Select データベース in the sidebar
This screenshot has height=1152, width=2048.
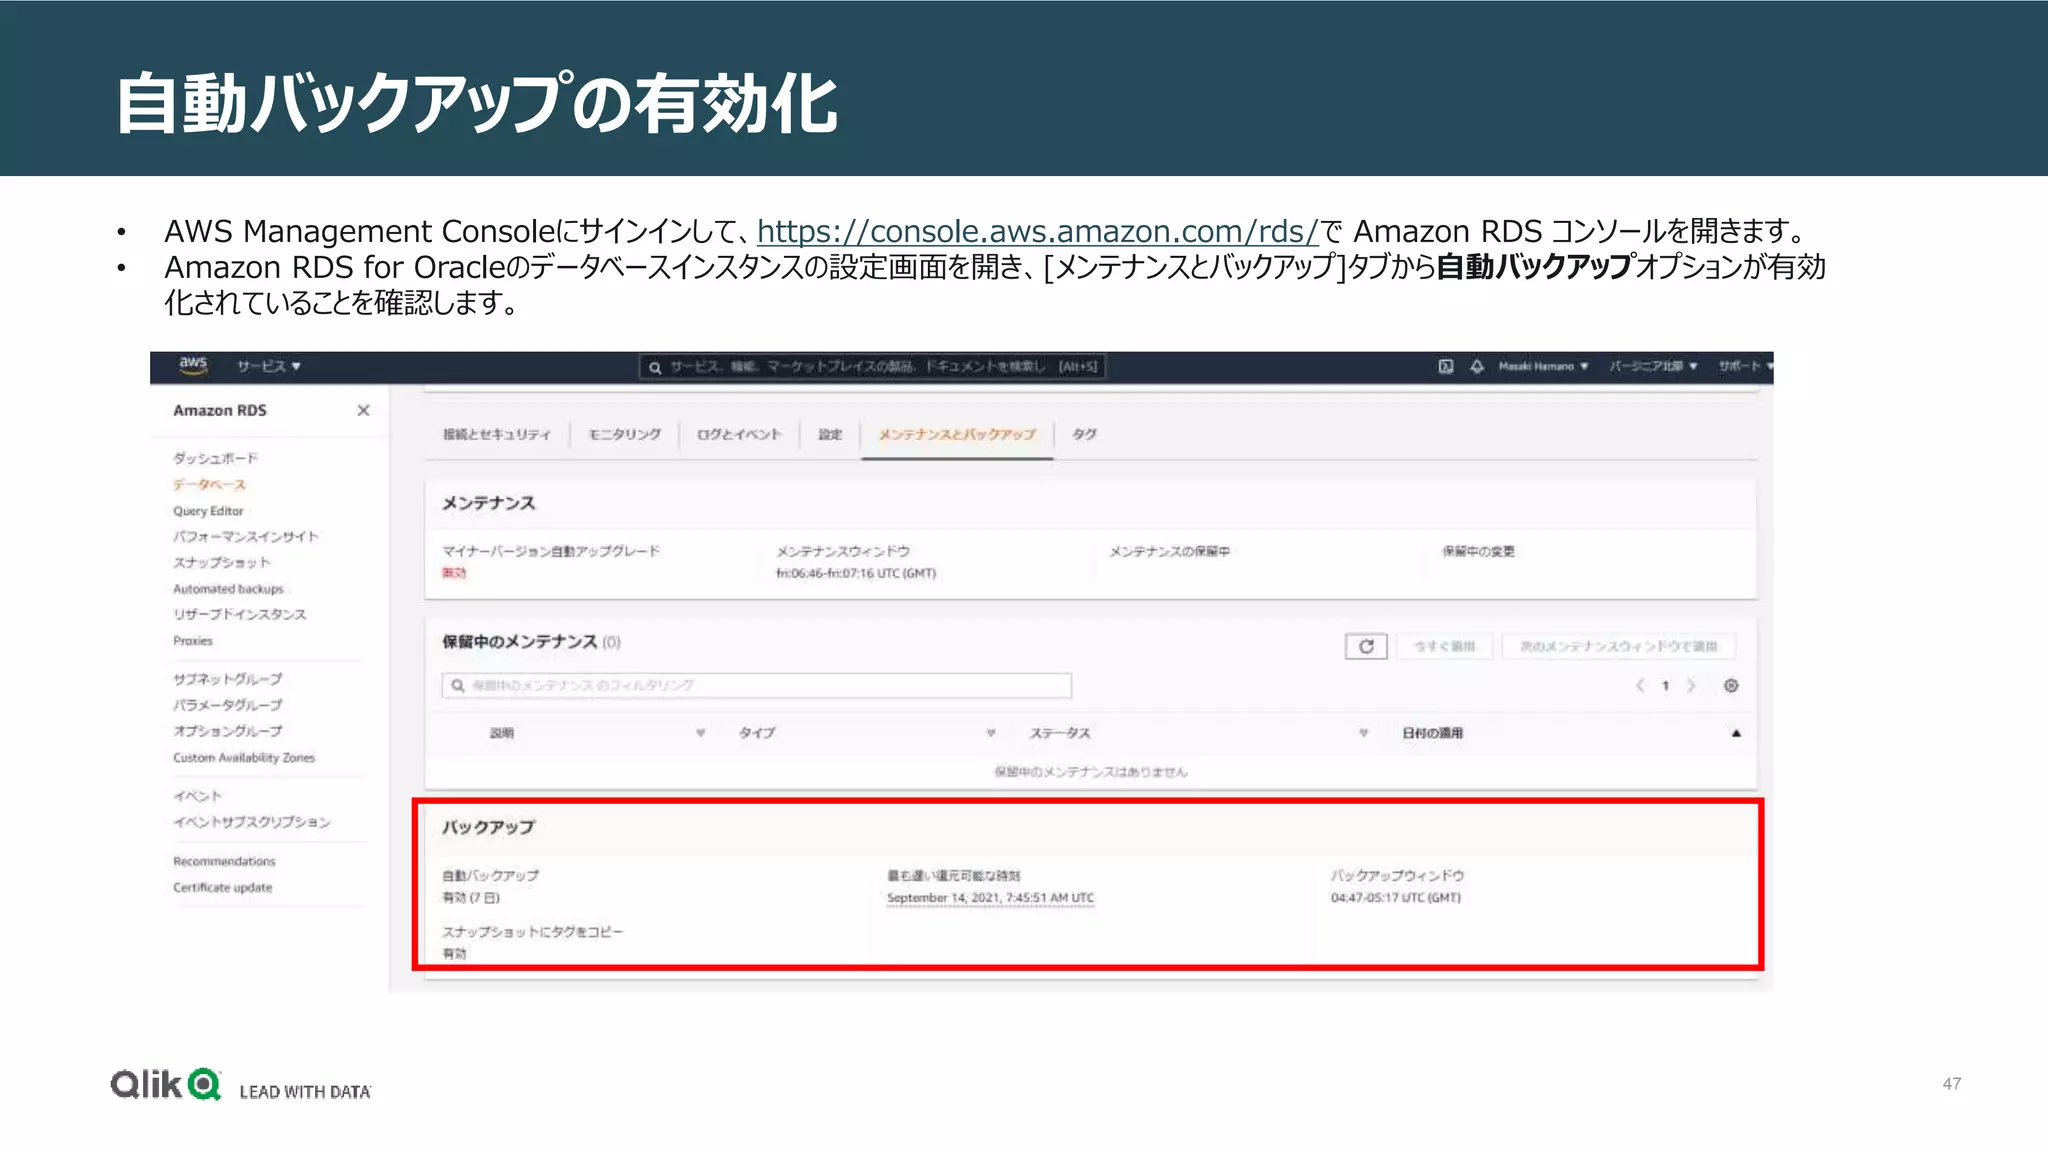click(x=209, y=484)
